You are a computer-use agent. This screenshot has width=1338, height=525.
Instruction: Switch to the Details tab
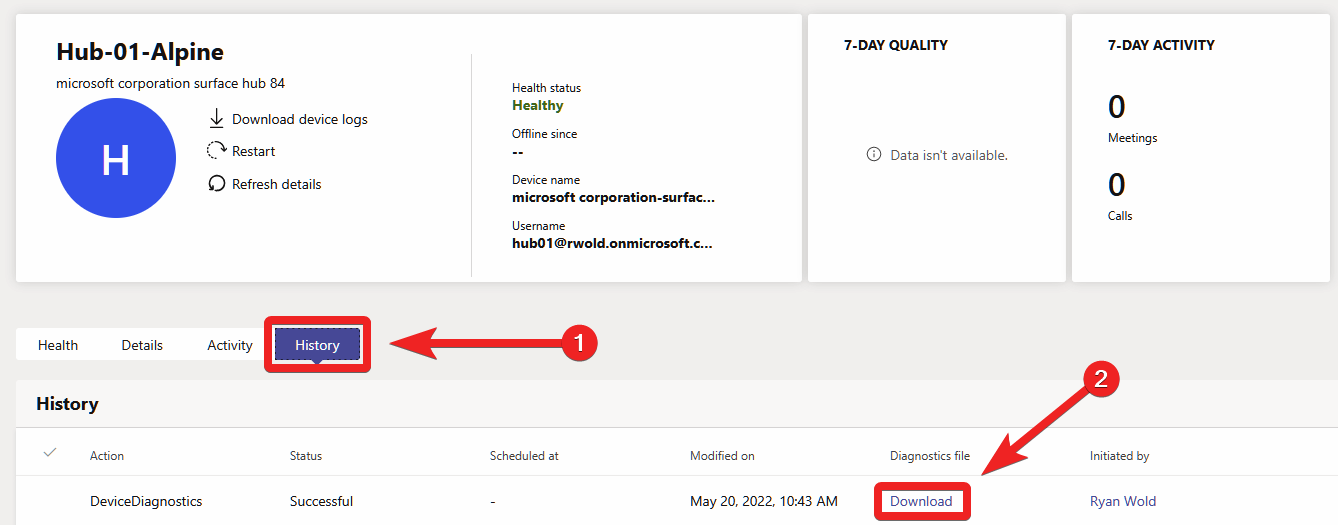coord(142,345)
